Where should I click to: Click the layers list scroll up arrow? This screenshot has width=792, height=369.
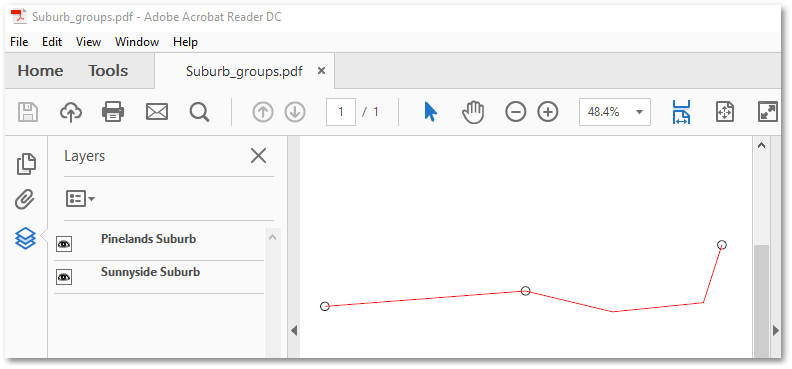[272, 237]
